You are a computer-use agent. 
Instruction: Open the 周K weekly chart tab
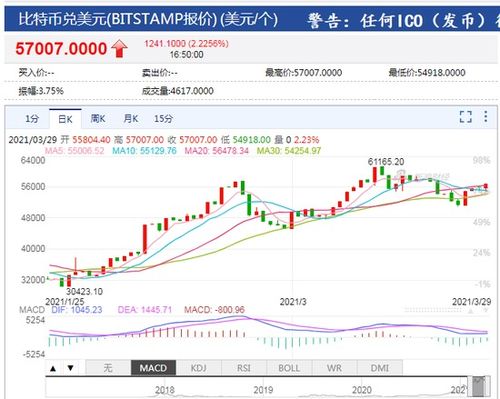pyautogui.click(x=98, y=119)
